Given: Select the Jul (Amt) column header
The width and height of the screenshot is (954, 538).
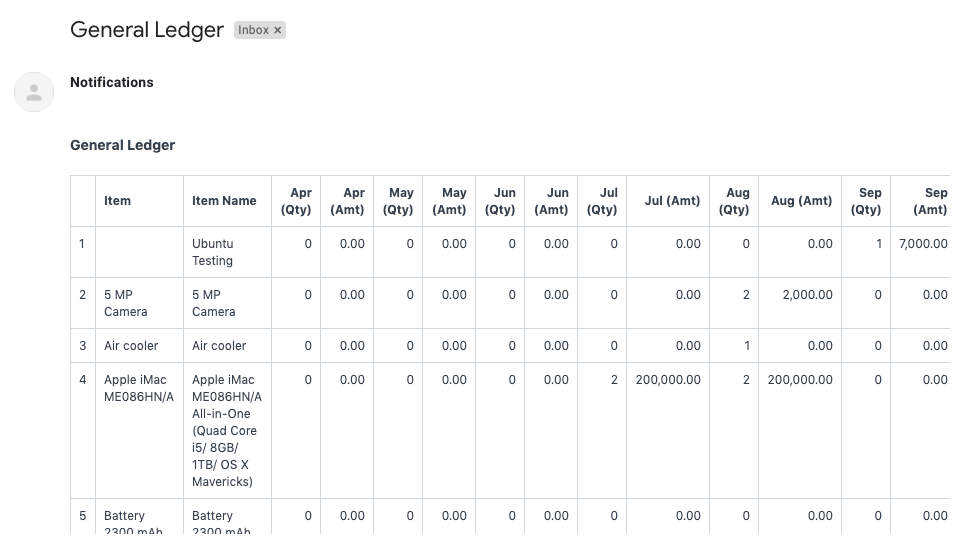Looking at the screenshot, I should (672, 201).
